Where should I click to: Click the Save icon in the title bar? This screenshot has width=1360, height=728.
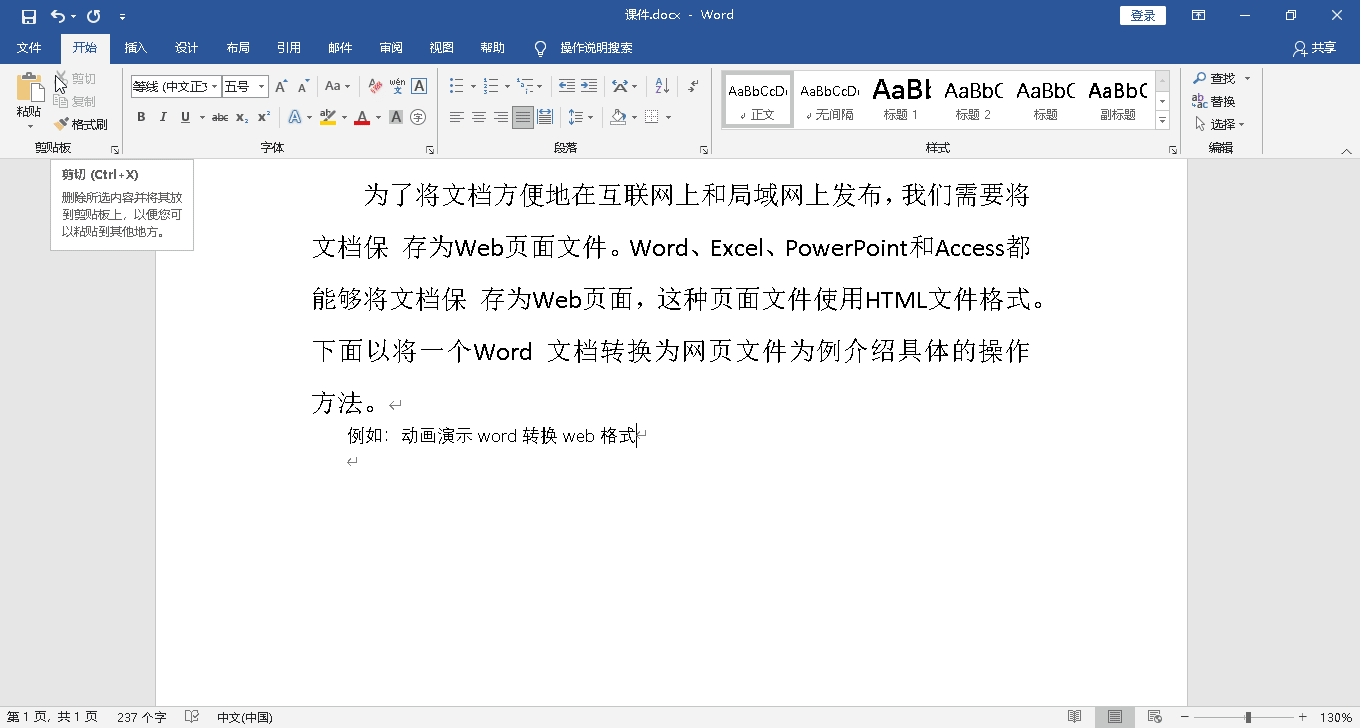28,16
